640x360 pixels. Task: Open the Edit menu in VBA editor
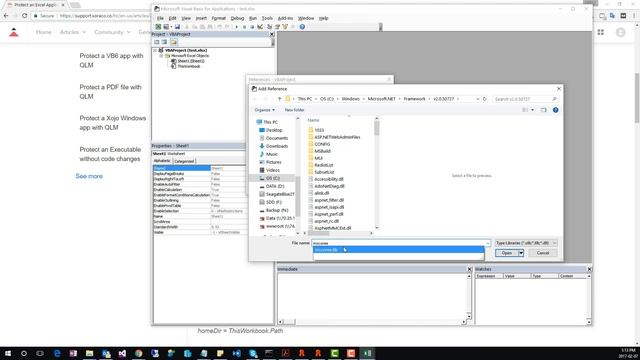coord(173,18)
